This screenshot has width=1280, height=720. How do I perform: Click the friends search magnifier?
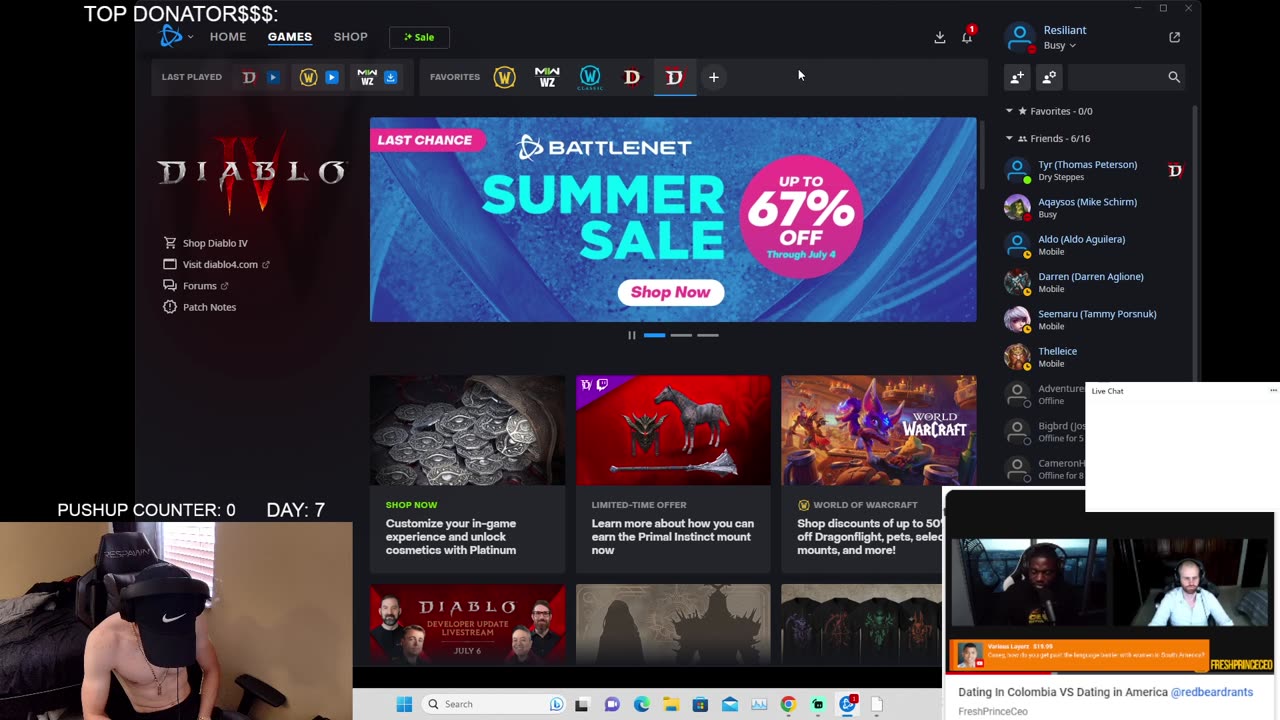click(x=1174, y=77)
